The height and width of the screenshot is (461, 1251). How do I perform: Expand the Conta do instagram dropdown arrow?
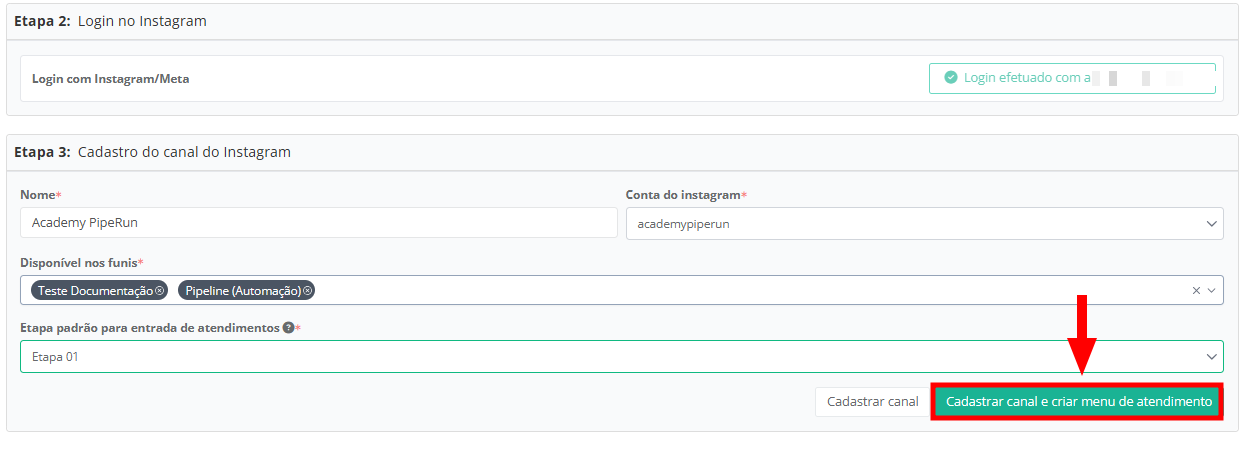click(1212, 224)
